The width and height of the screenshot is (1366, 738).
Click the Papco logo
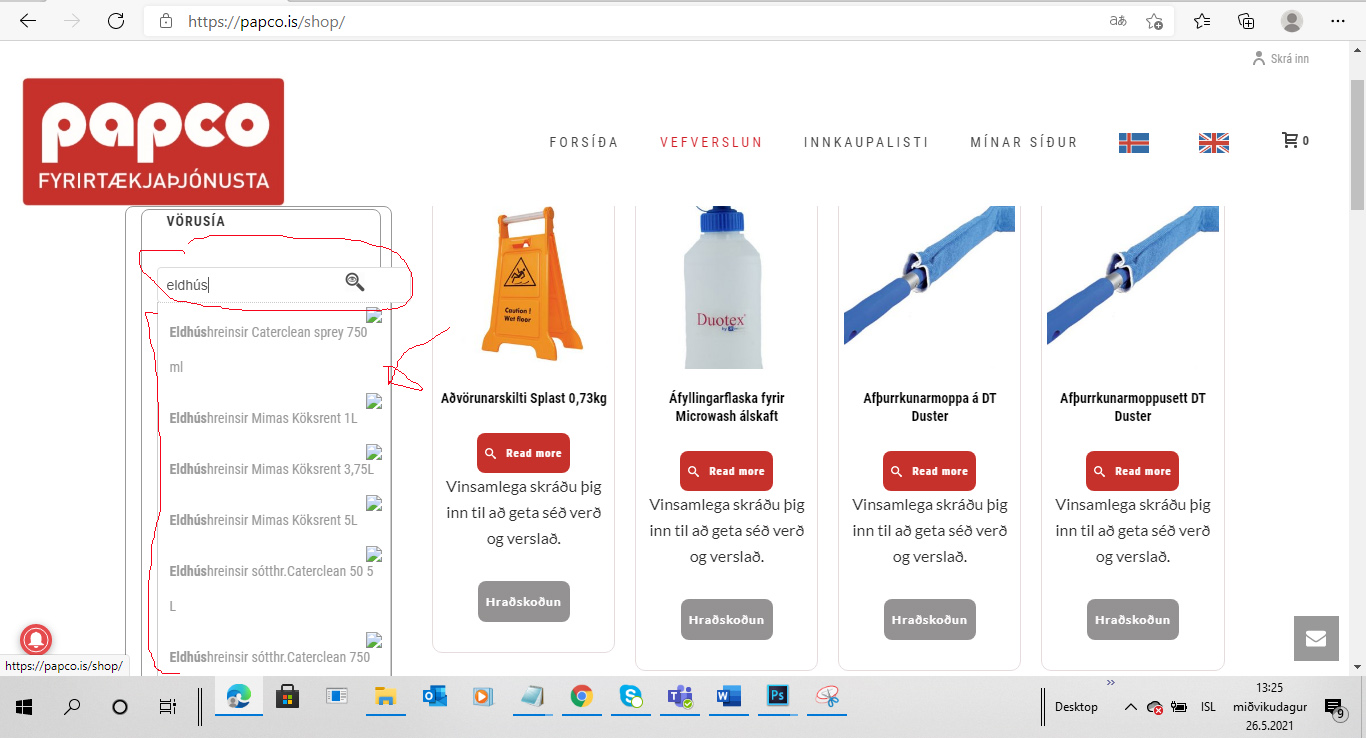(x=153, y=141)
